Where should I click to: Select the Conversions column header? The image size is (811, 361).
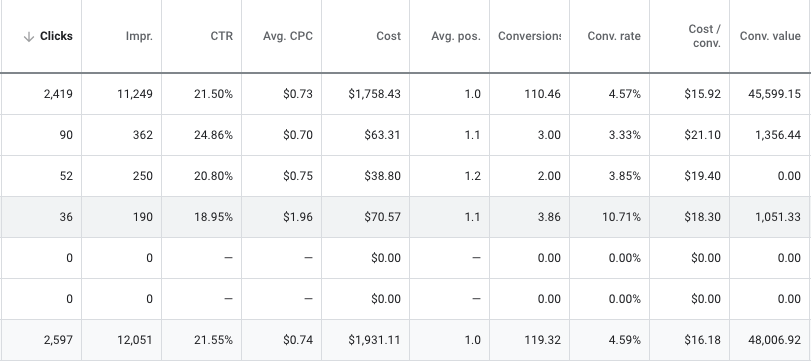click(x=529, y=36)
